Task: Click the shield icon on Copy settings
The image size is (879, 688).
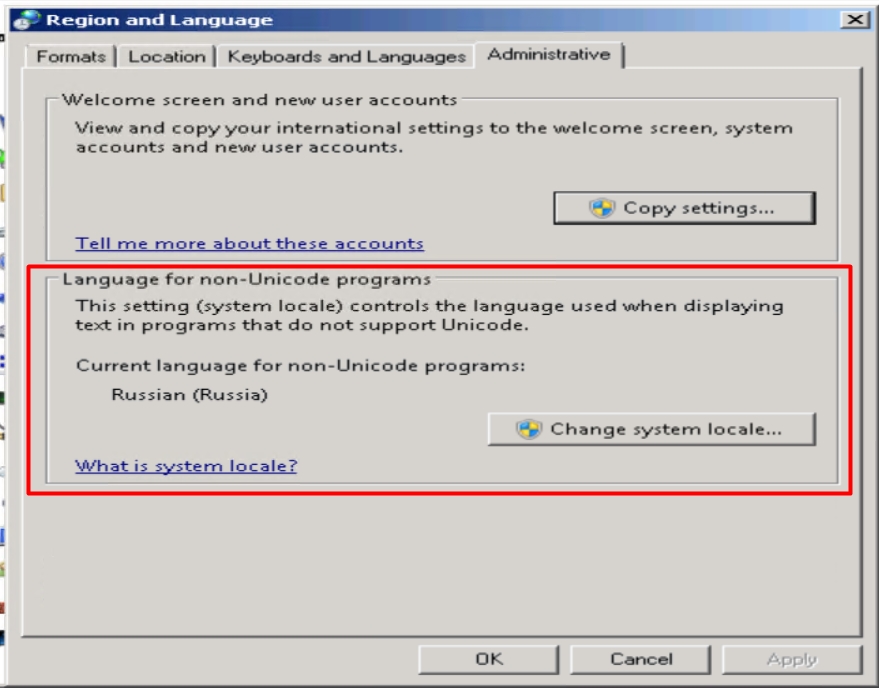Action: [x=602, y=208]
